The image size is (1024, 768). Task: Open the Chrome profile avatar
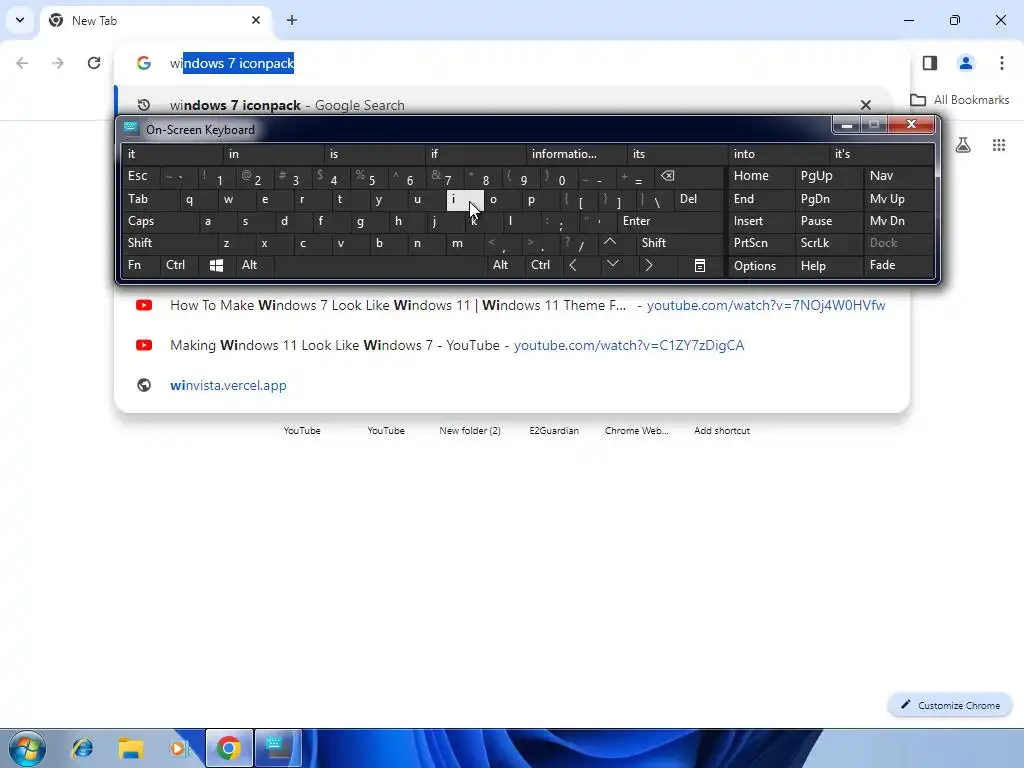click(965, 63)
